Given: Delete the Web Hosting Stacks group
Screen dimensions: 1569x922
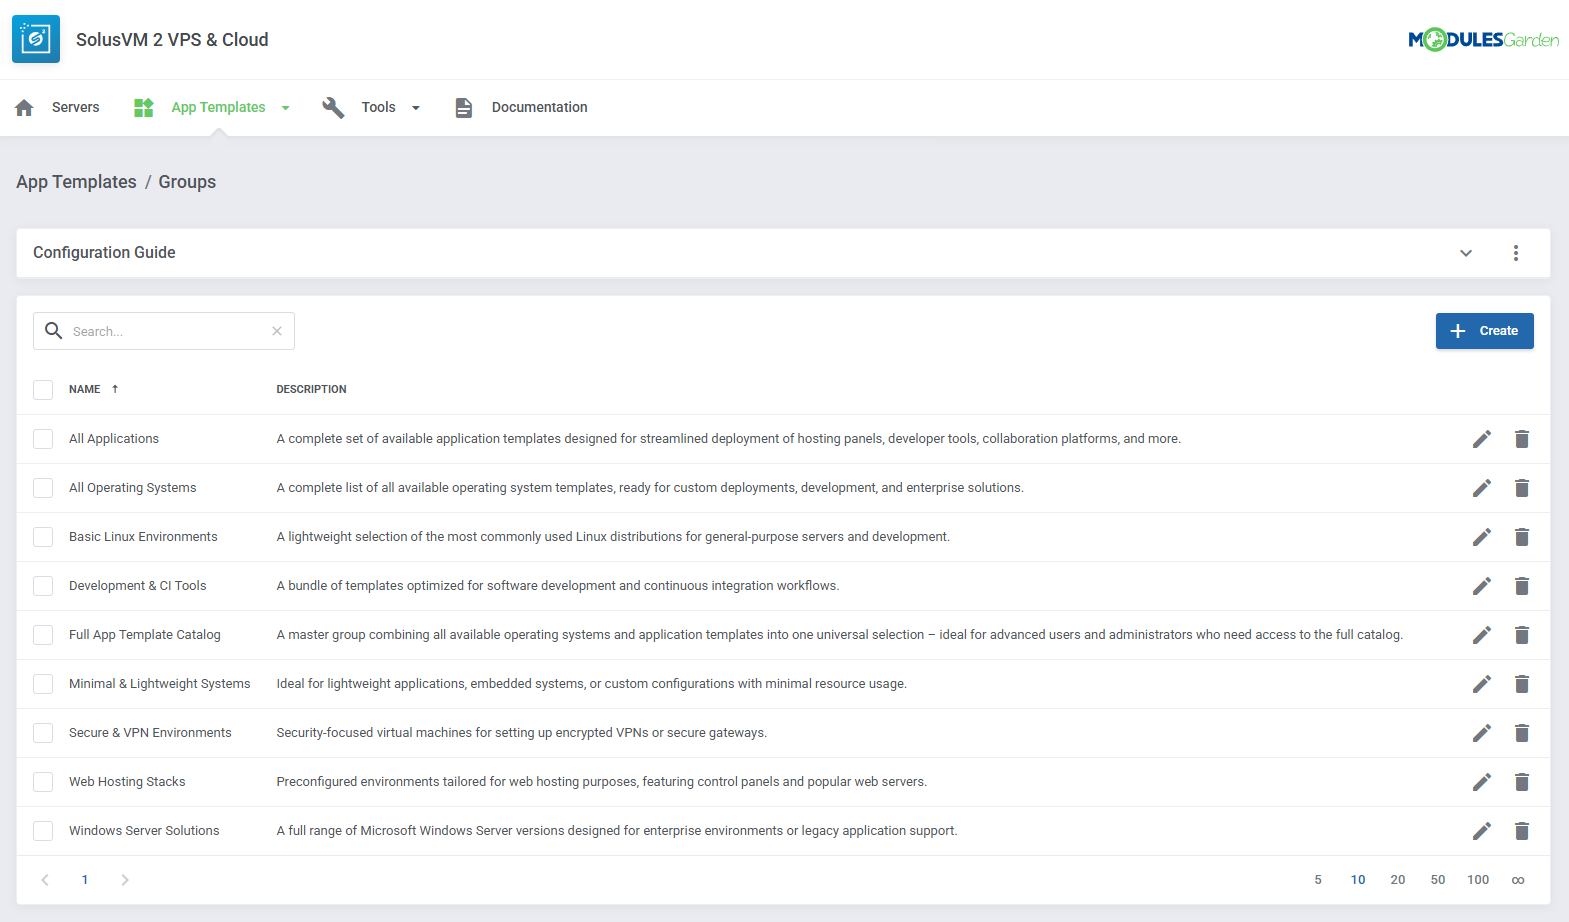Looking at the screenshot, I should [1522, 782].
